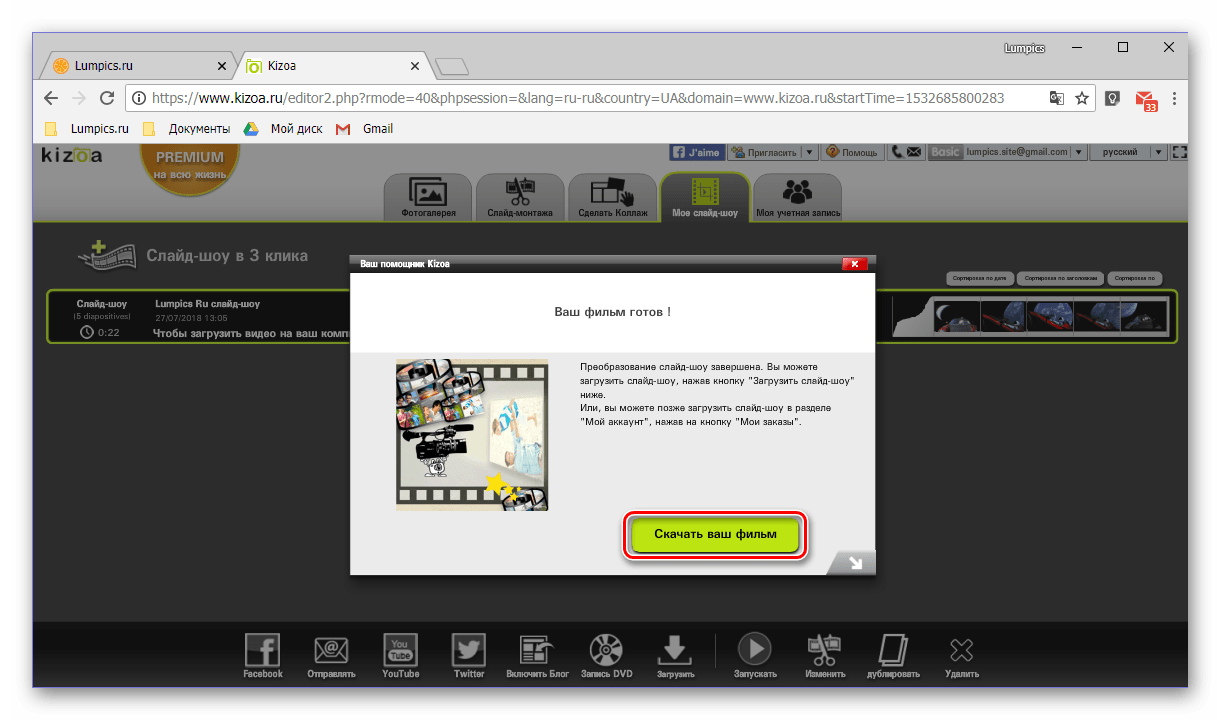Image resolution: width=1225 pixels, height=720 pixels.
Task: Click the Помощь help button
Action: [851, 152]
